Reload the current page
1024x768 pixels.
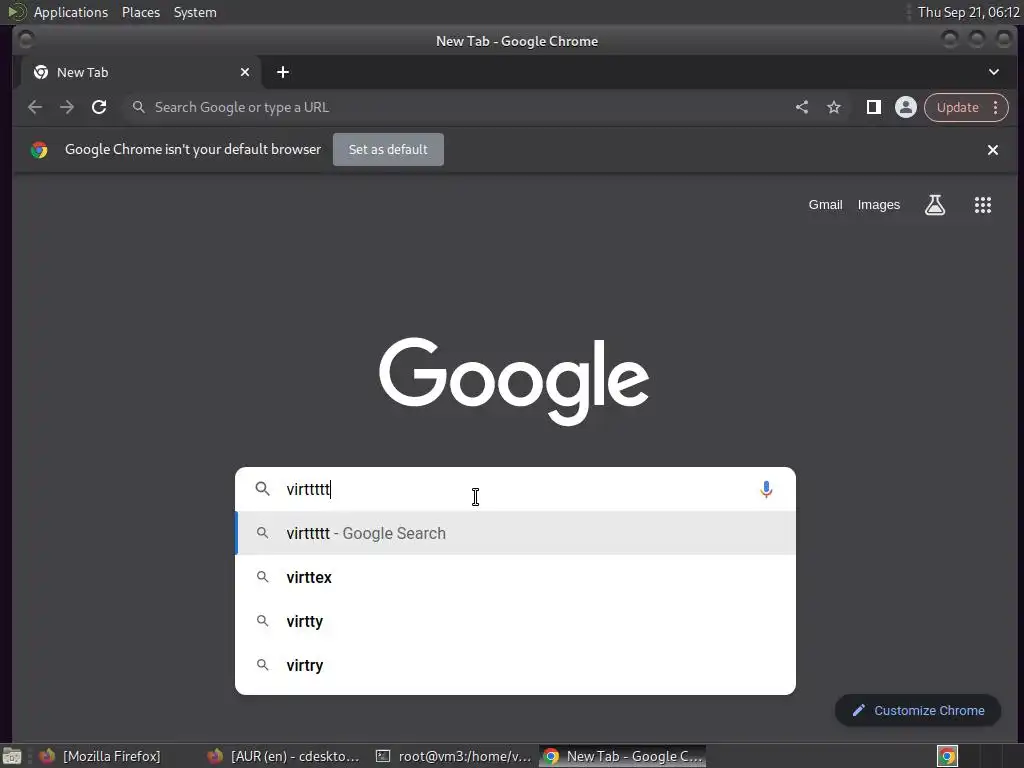[99, 107]
